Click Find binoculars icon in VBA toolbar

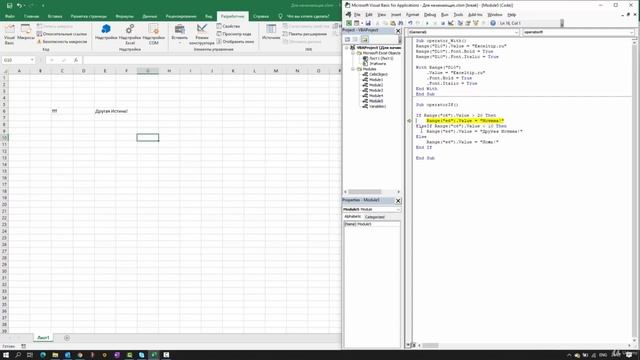tap(401, 23)
